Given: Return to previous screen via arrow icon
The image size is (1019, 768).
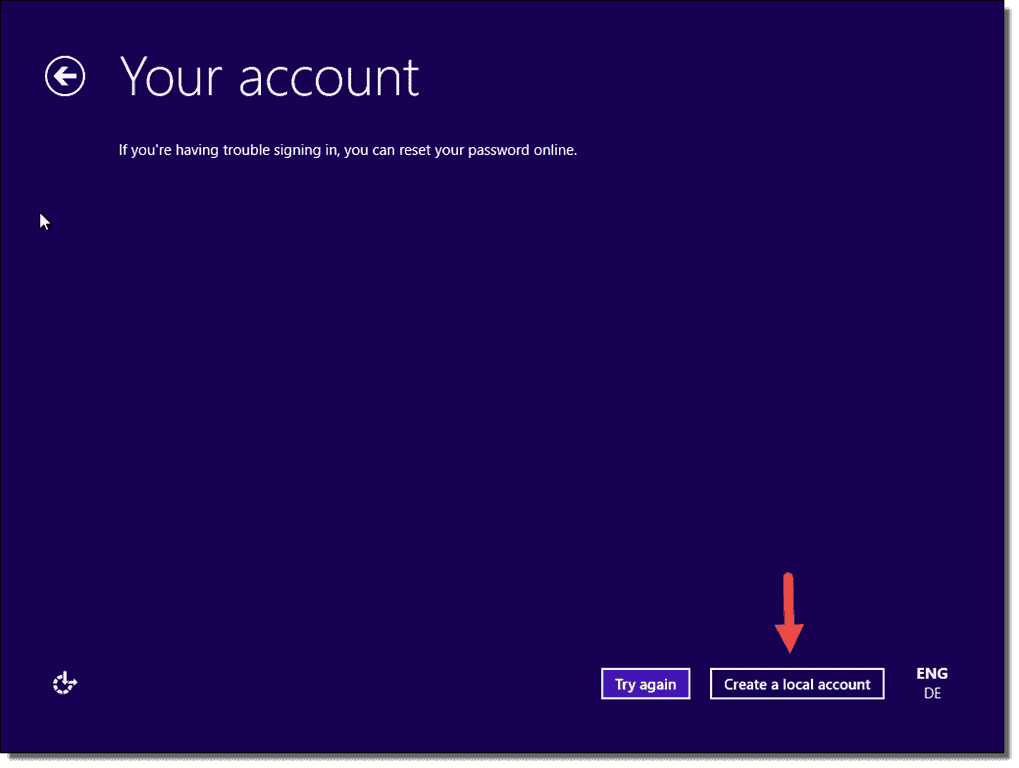Looking at the screenshot, I should (64, 76).
